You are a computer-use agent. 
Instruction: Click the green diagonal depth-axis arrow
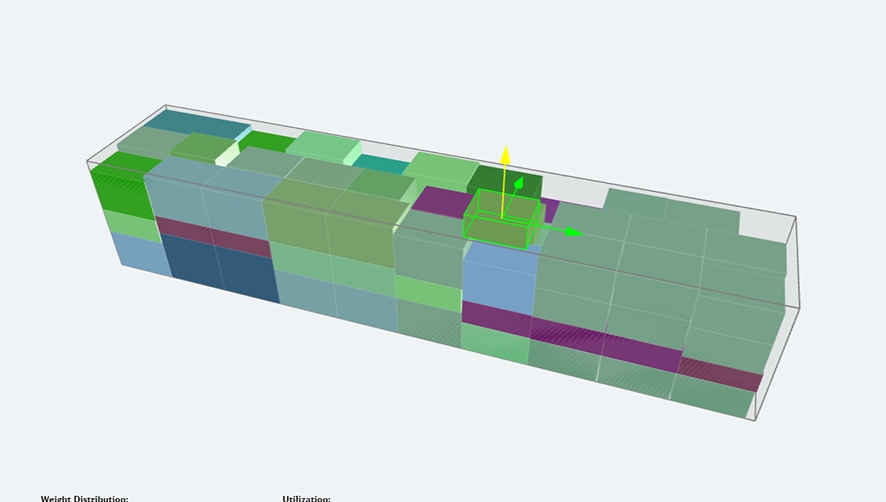point(519,184)
